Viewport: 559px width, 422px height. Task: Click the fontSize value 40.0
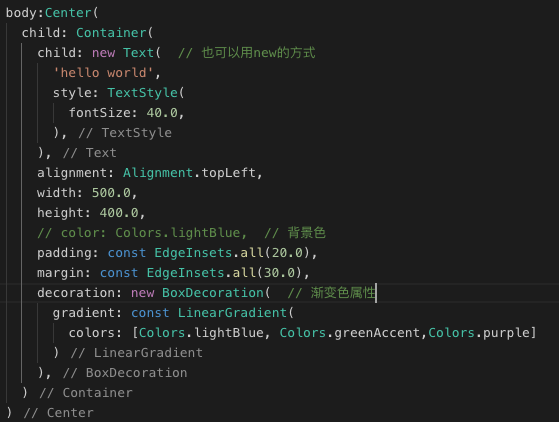[162, 113]
